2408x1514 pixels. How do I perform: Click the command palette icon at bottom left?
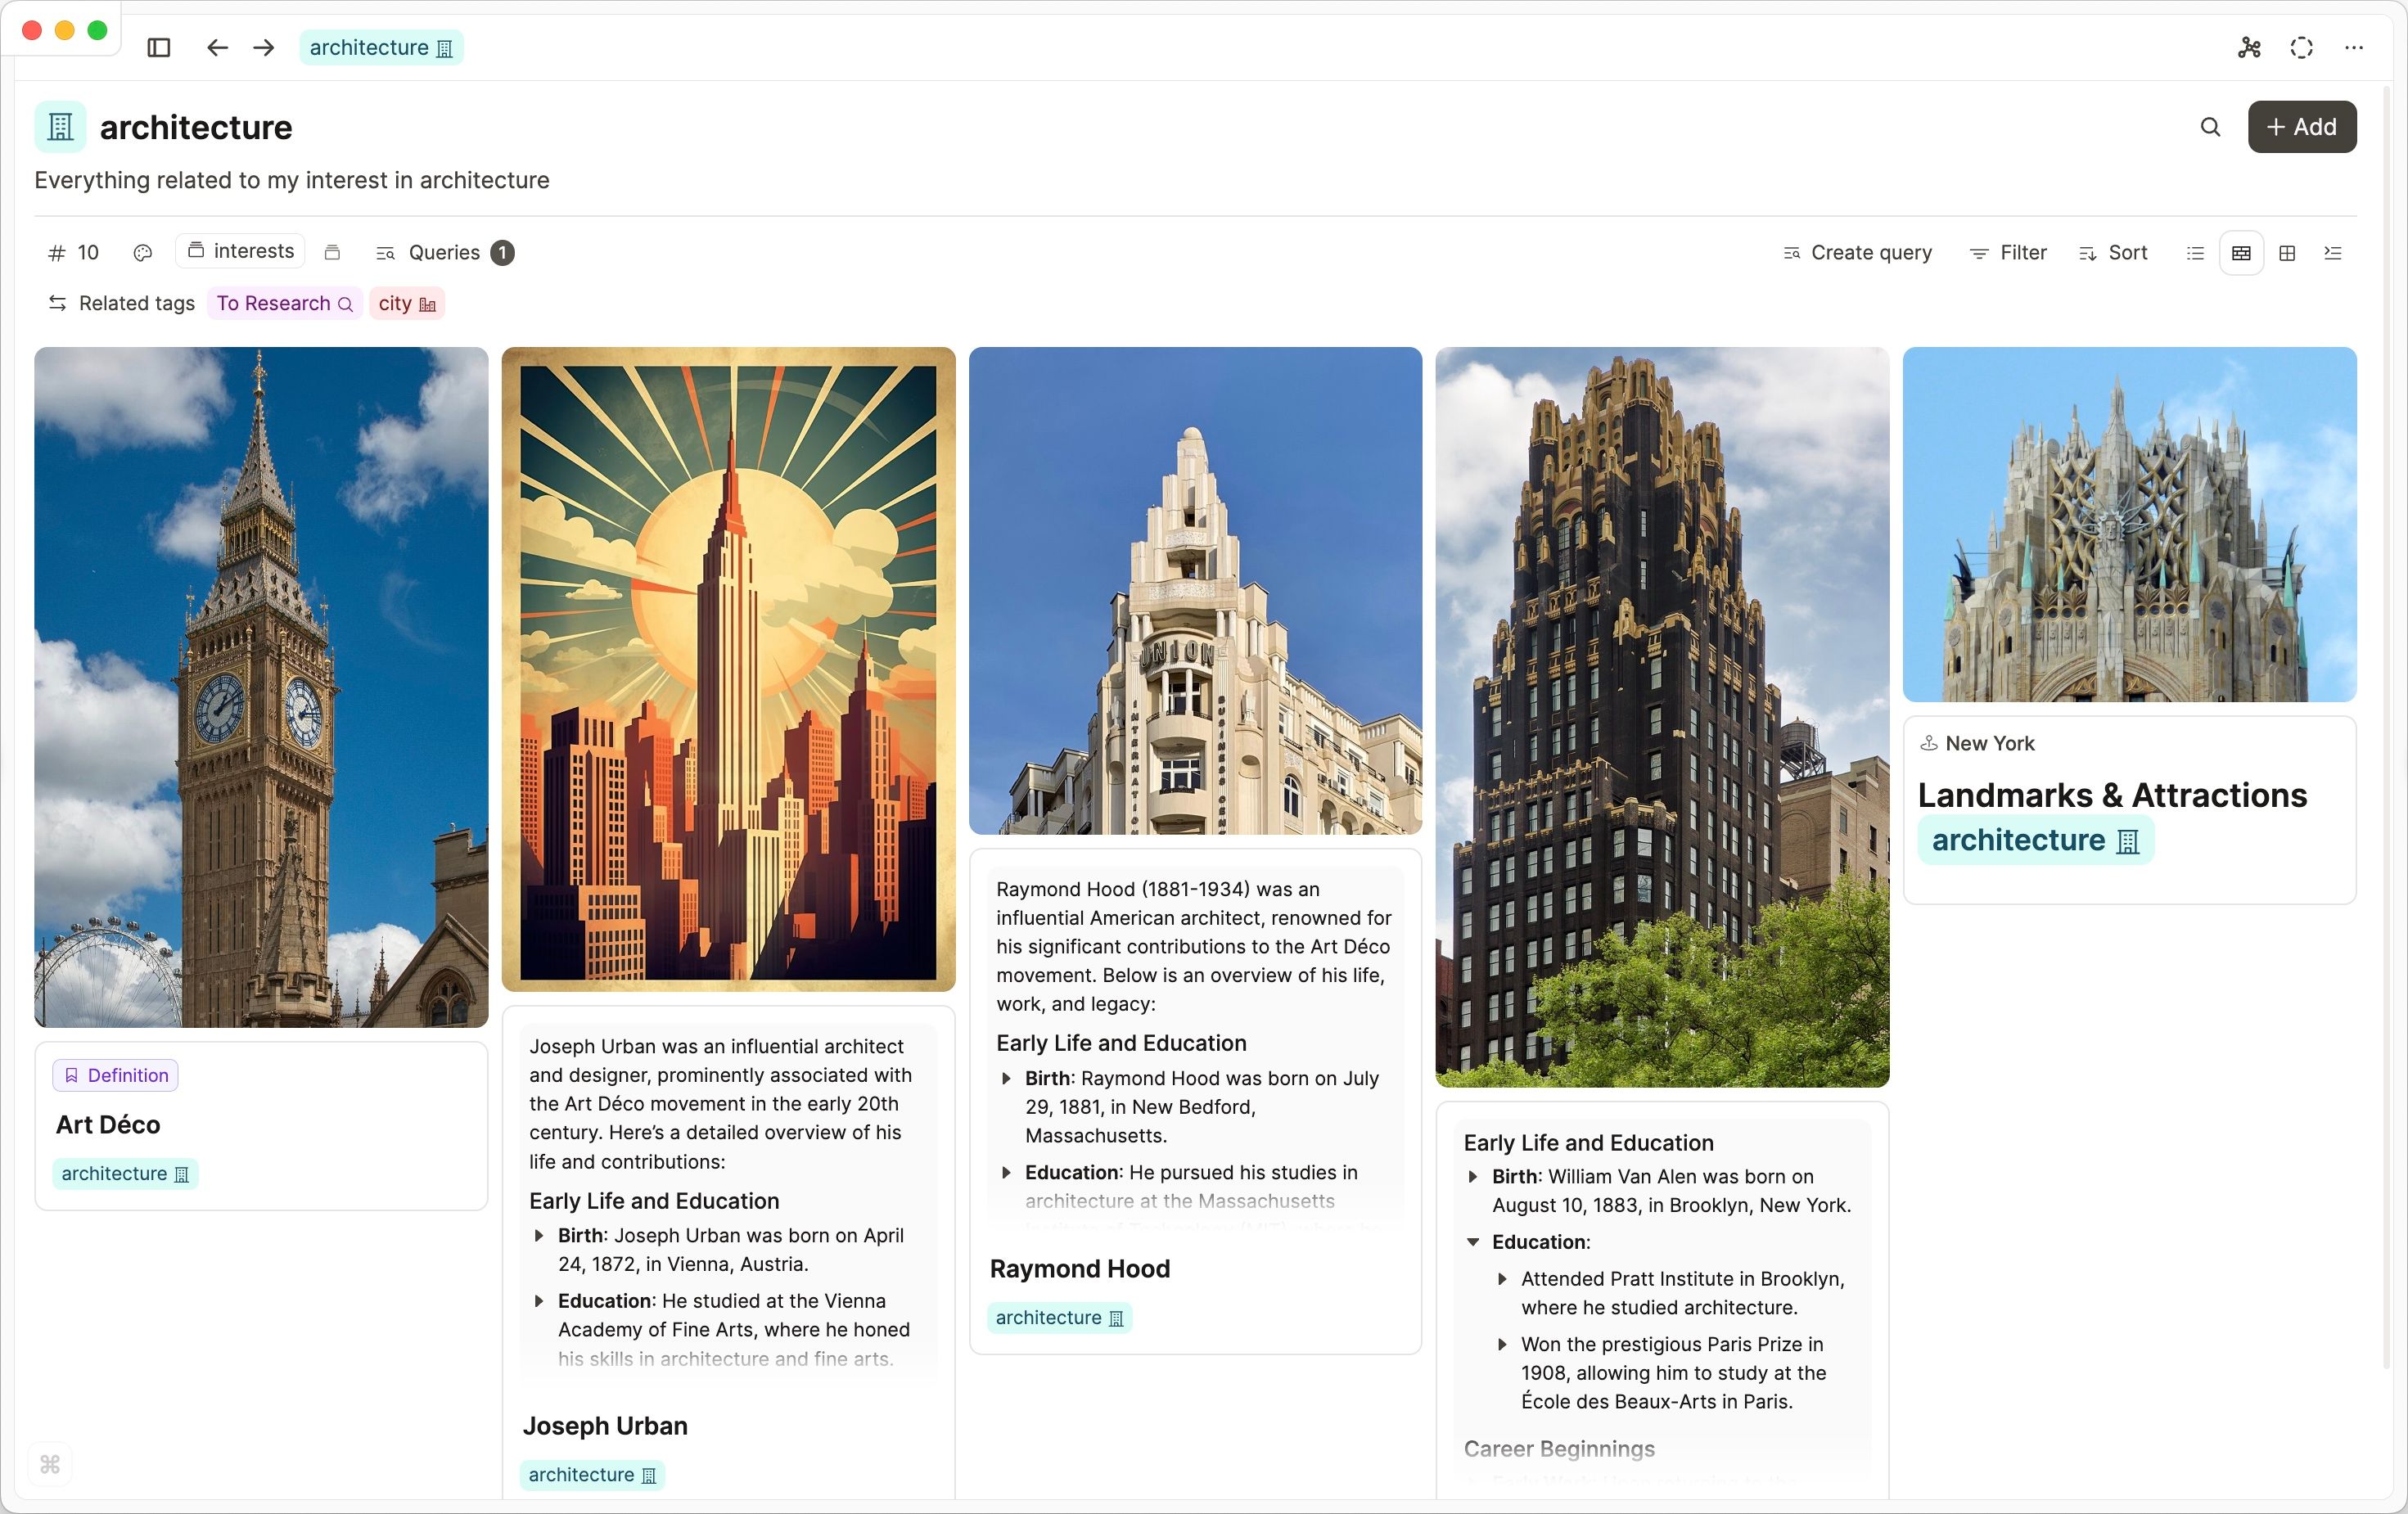pyautogui.click(x=50, y=1464)
